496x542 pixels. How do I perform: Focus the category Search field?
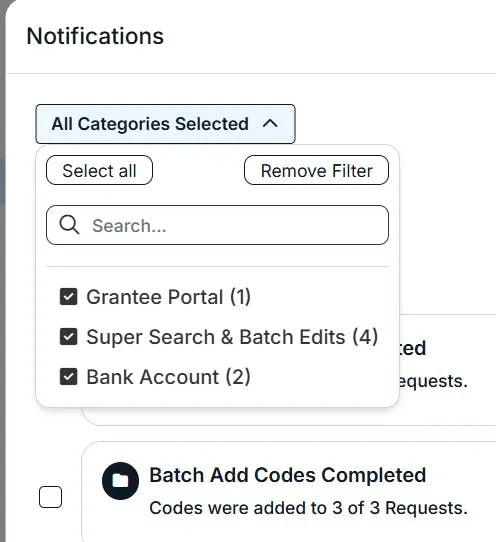(217, 225)
